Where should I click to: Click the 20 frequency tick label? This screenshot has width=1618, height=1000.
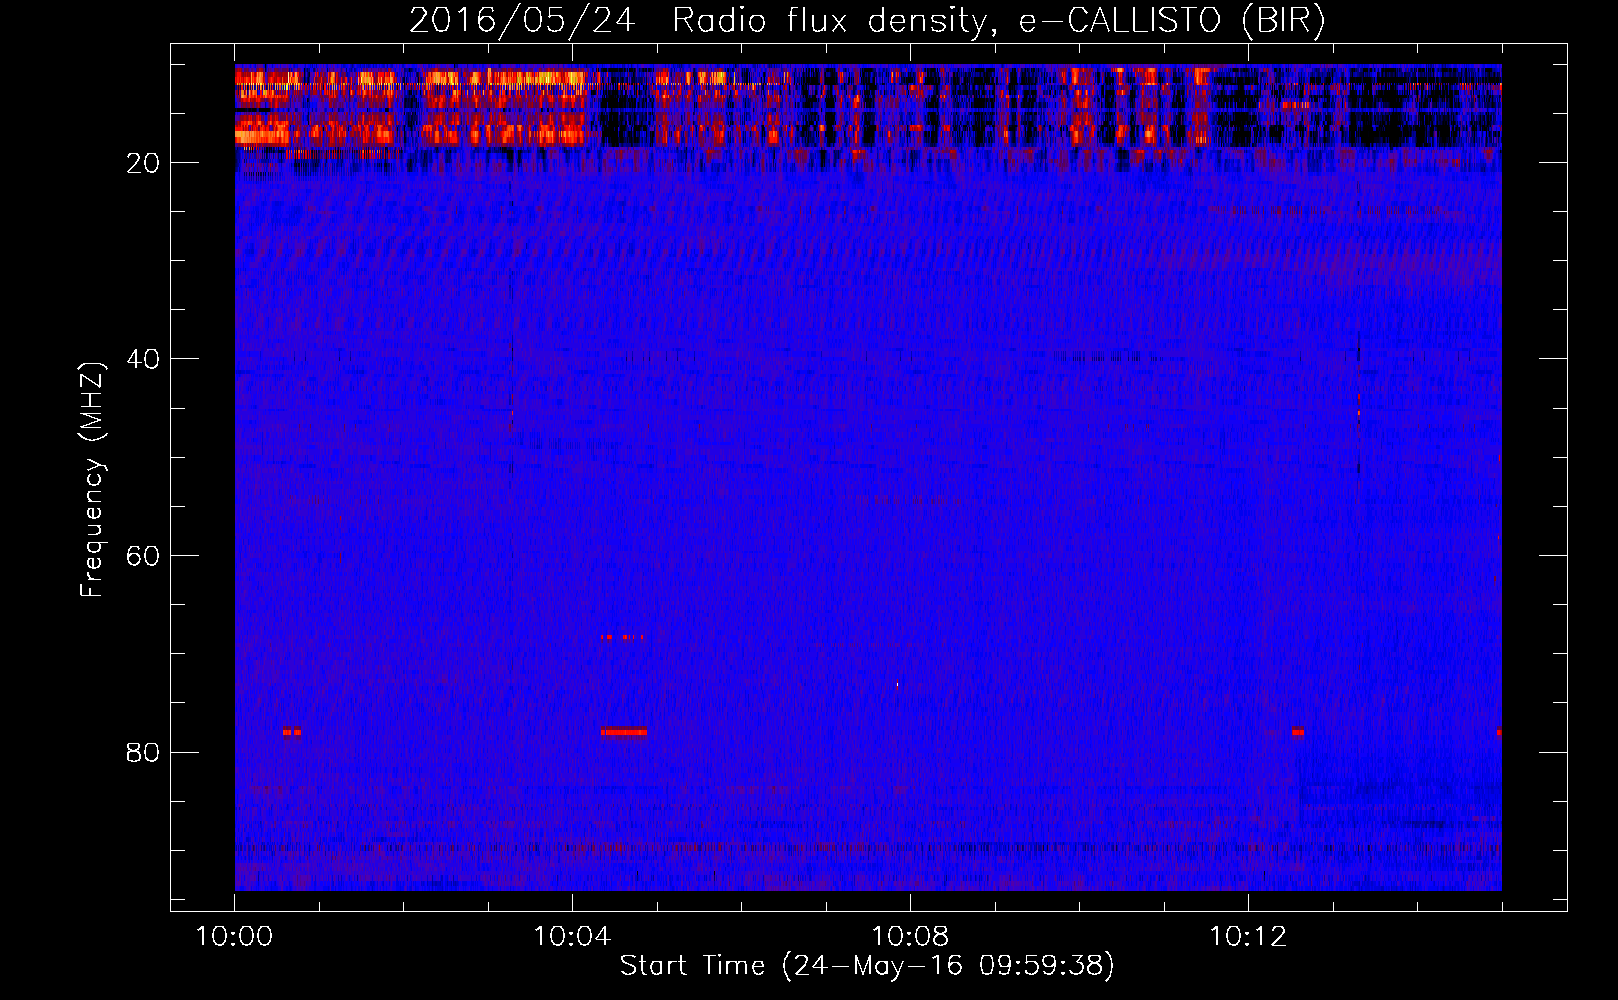click(x=143, y=163)
